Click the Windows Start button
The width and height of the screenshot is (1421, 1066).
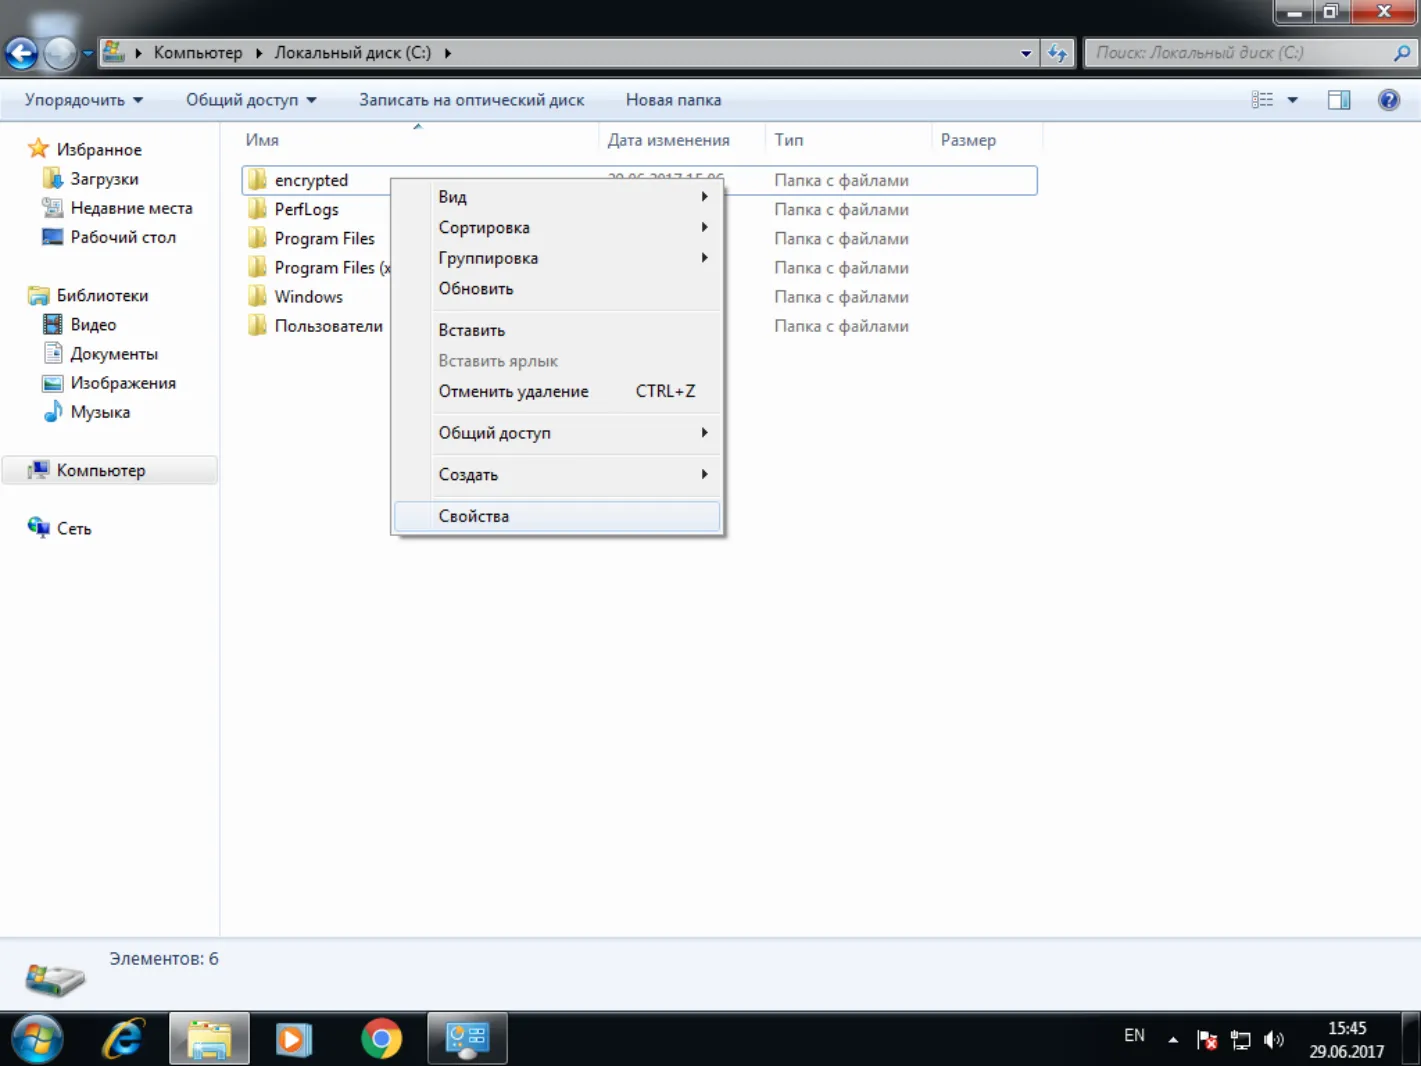pos(37,1039)
